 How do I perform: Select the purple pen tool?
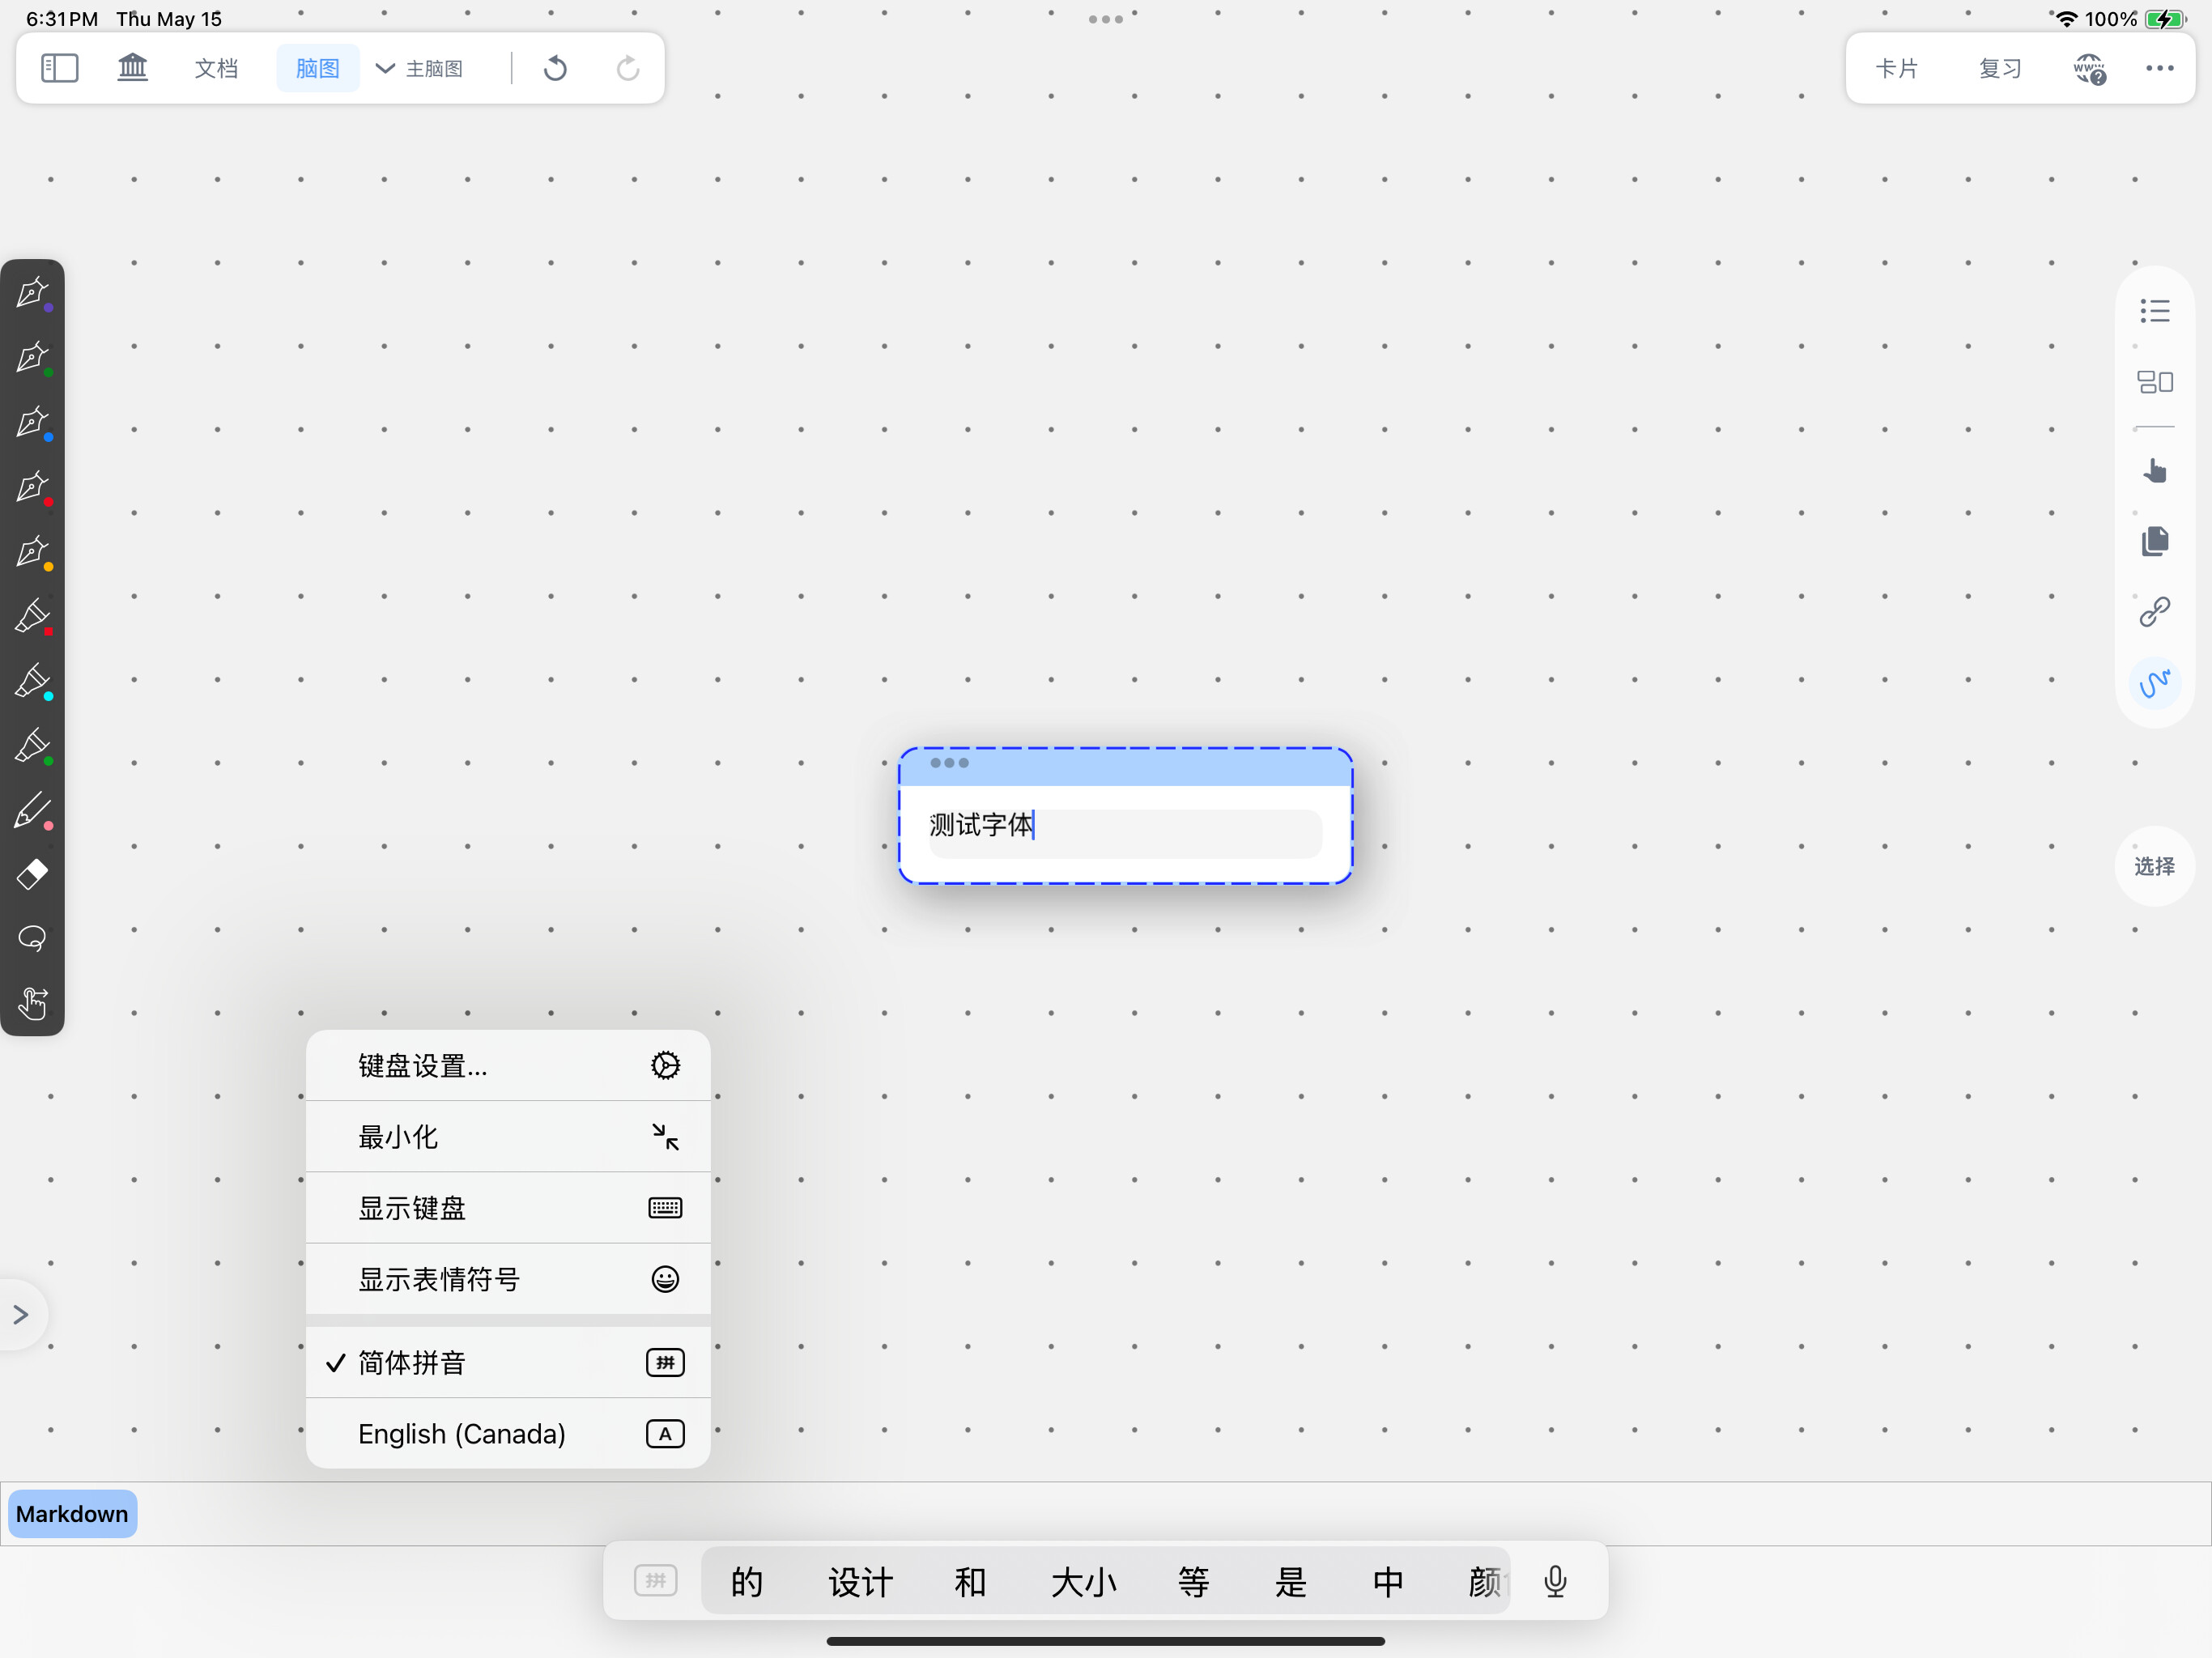point(33,293)
